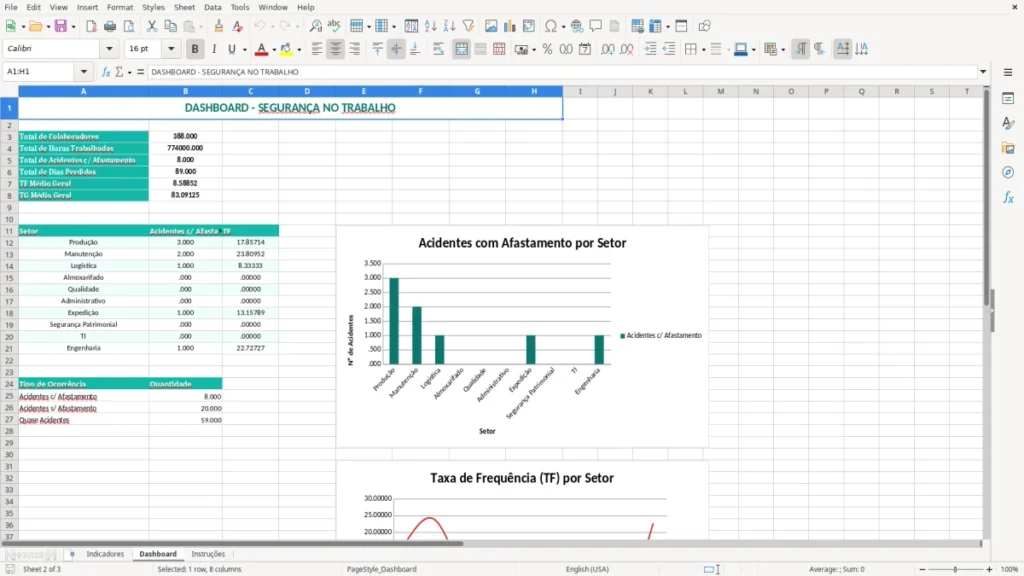Viewport: 1024px width, 576px height.
Task: Open the sidebar Functions fx icon
Action: pos(1008,197)
